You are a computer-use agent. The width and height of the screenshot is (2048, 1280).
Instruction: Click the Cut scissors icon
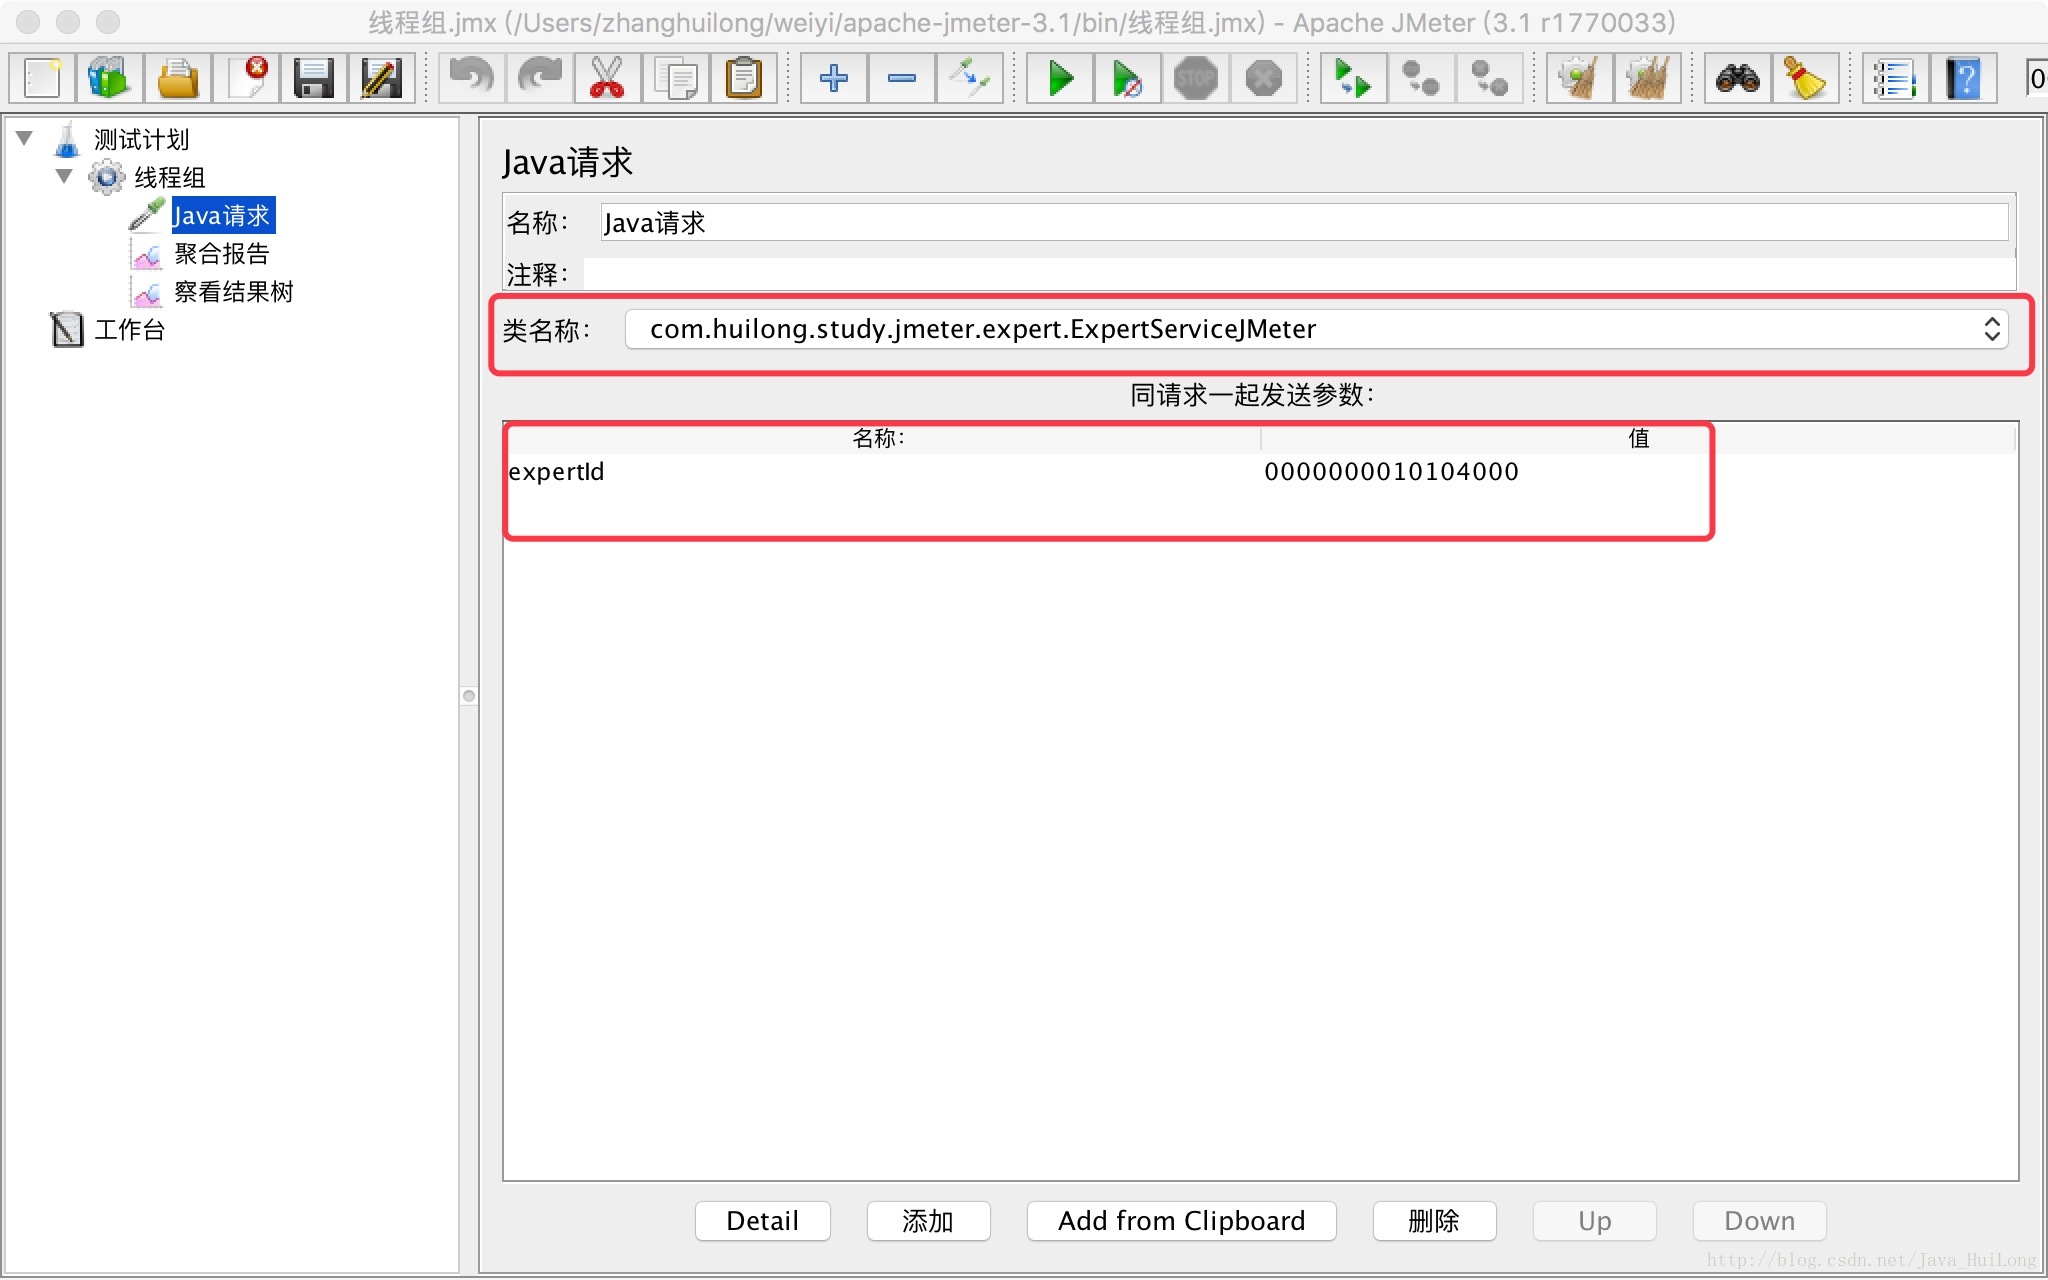coord(607,78)
